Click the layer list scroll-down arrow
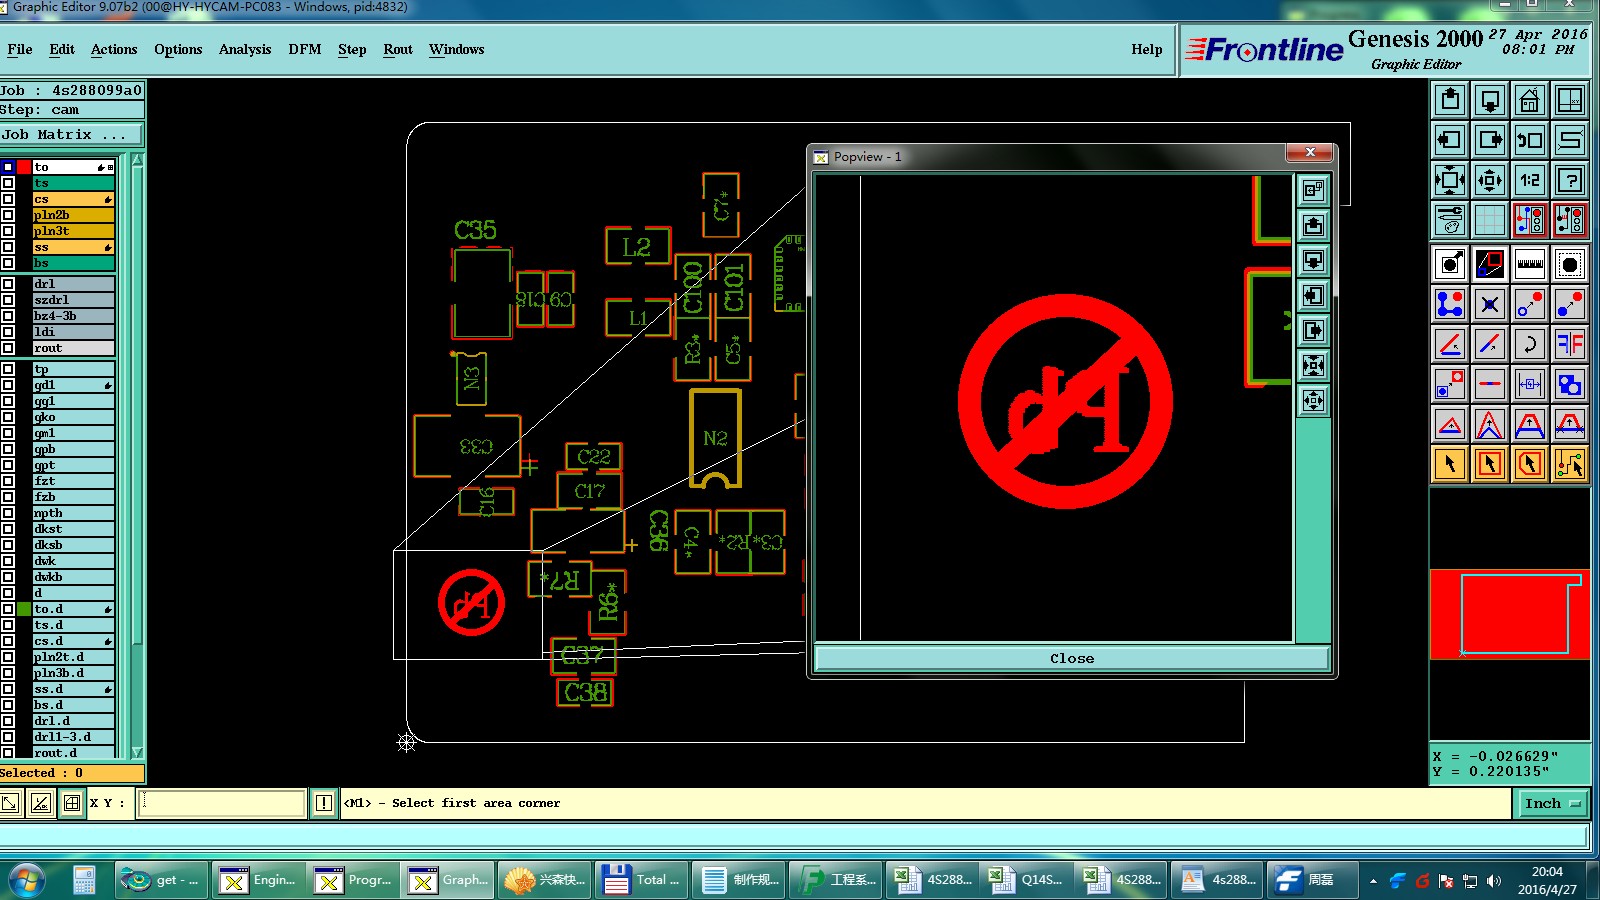The image size is (1600, 900). pyautogui.click(x=137, y=752)
